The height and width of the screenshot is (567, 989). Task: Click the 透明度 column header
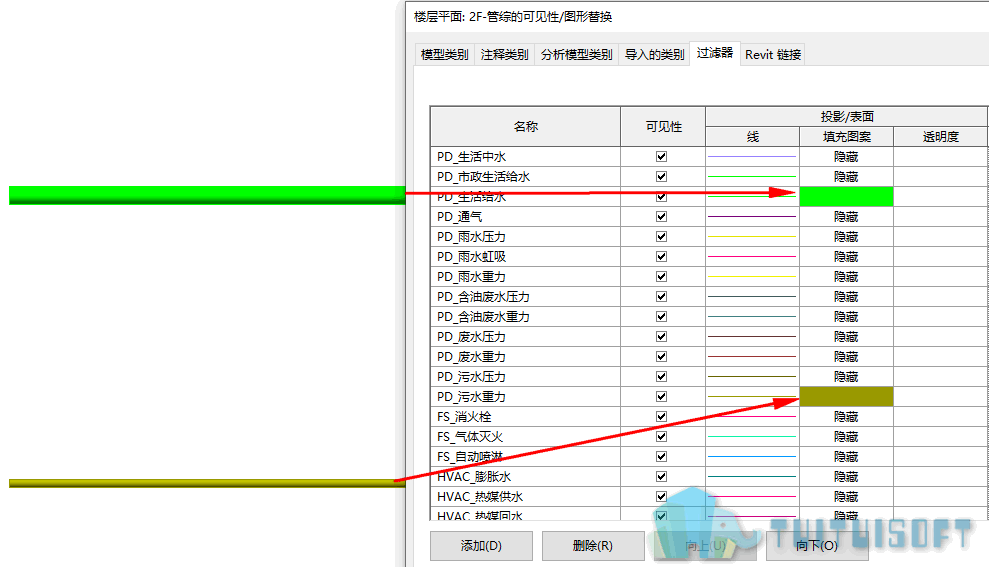point(940,136)
